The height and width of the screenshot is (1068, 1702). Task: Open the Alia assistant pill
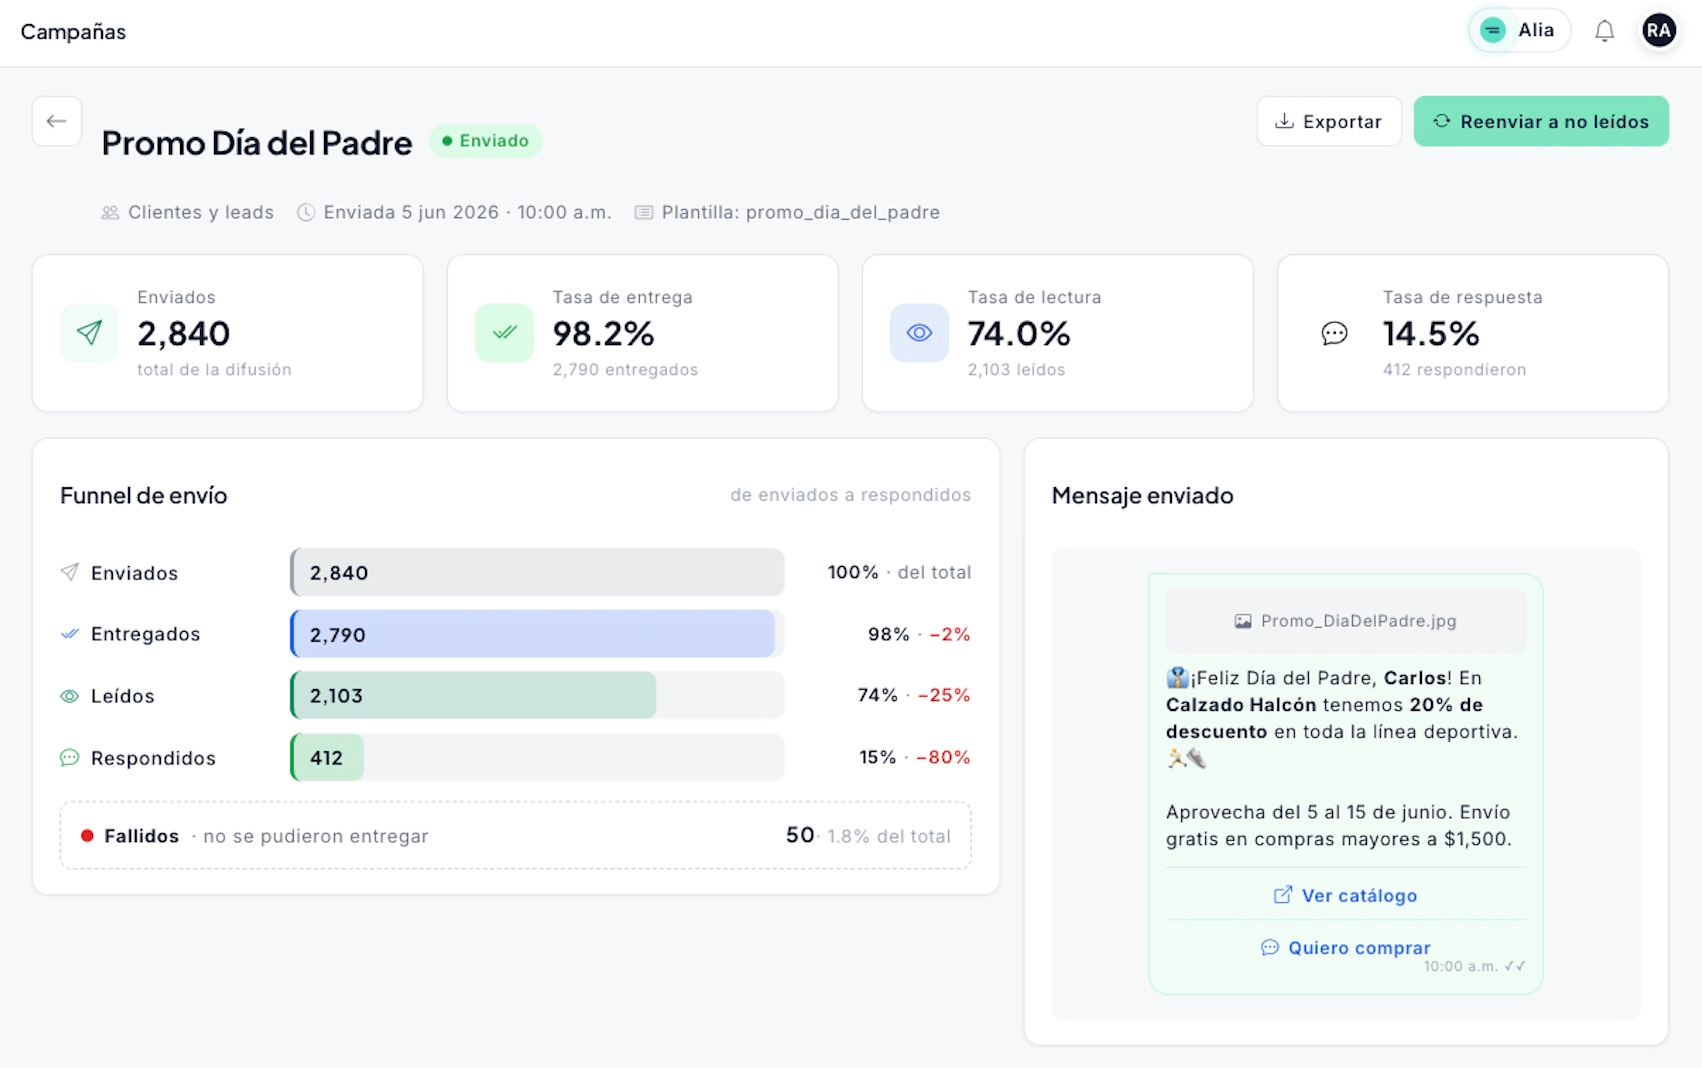[x=1518, y=31]
